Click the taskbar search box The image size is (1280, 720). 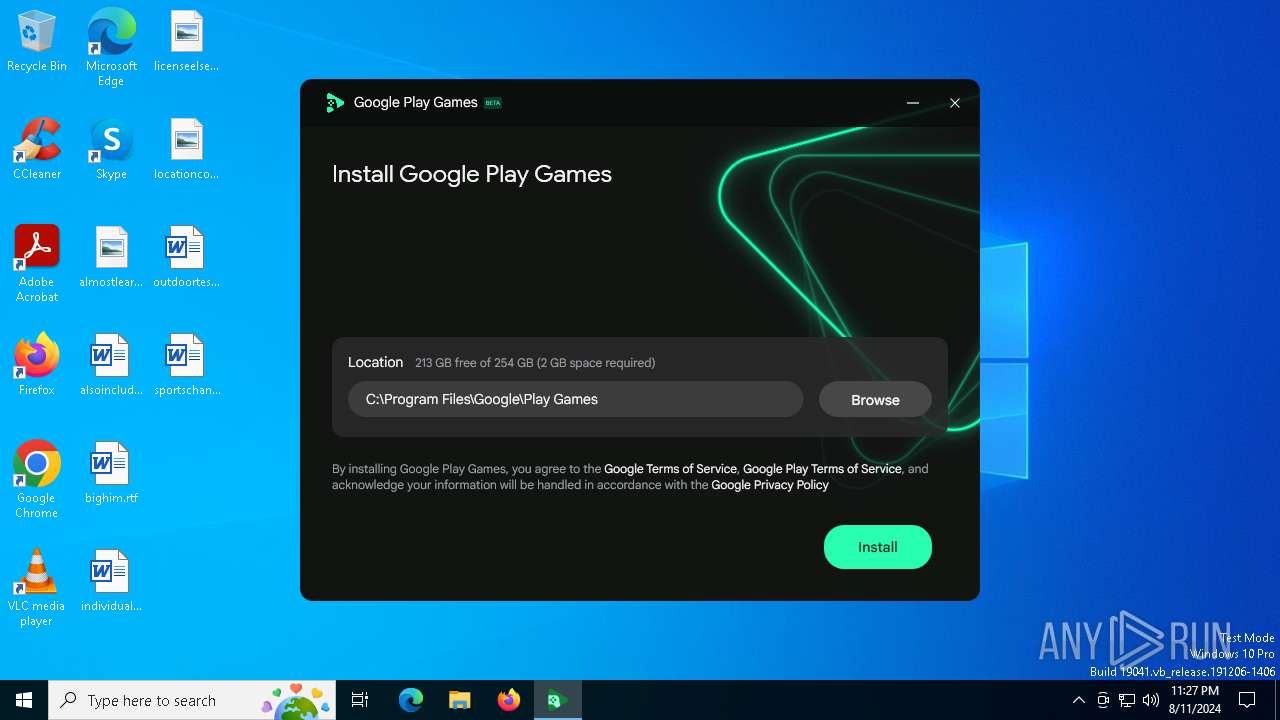(192, 700)
